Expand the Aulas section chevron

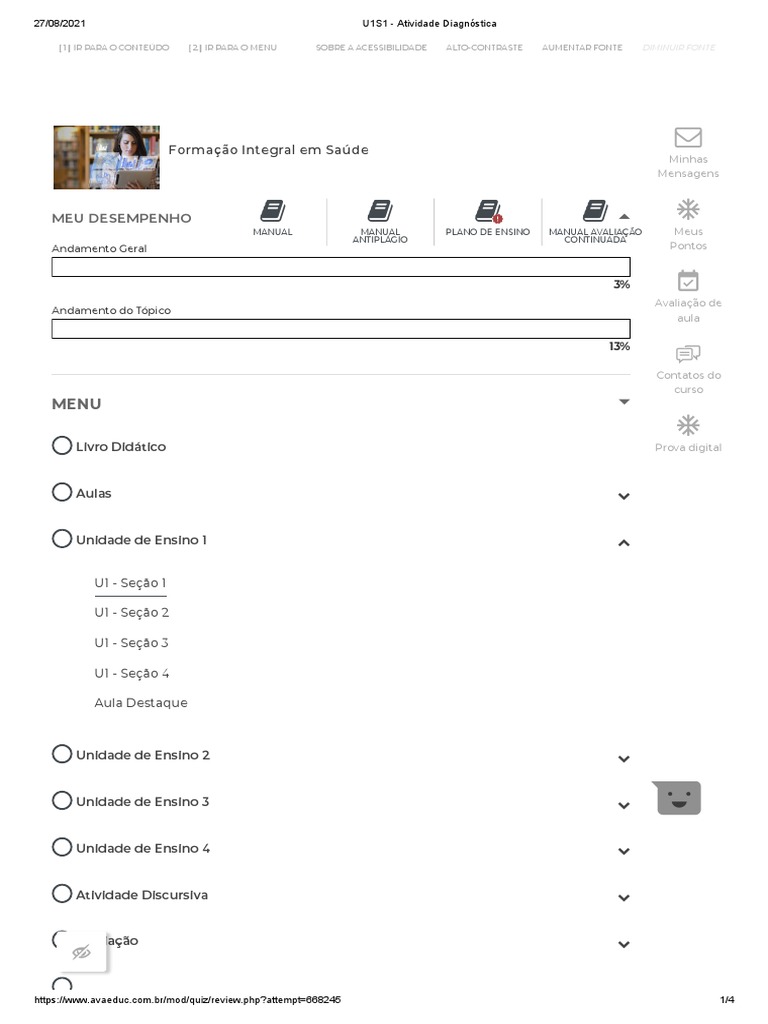(x=624, y=496)
